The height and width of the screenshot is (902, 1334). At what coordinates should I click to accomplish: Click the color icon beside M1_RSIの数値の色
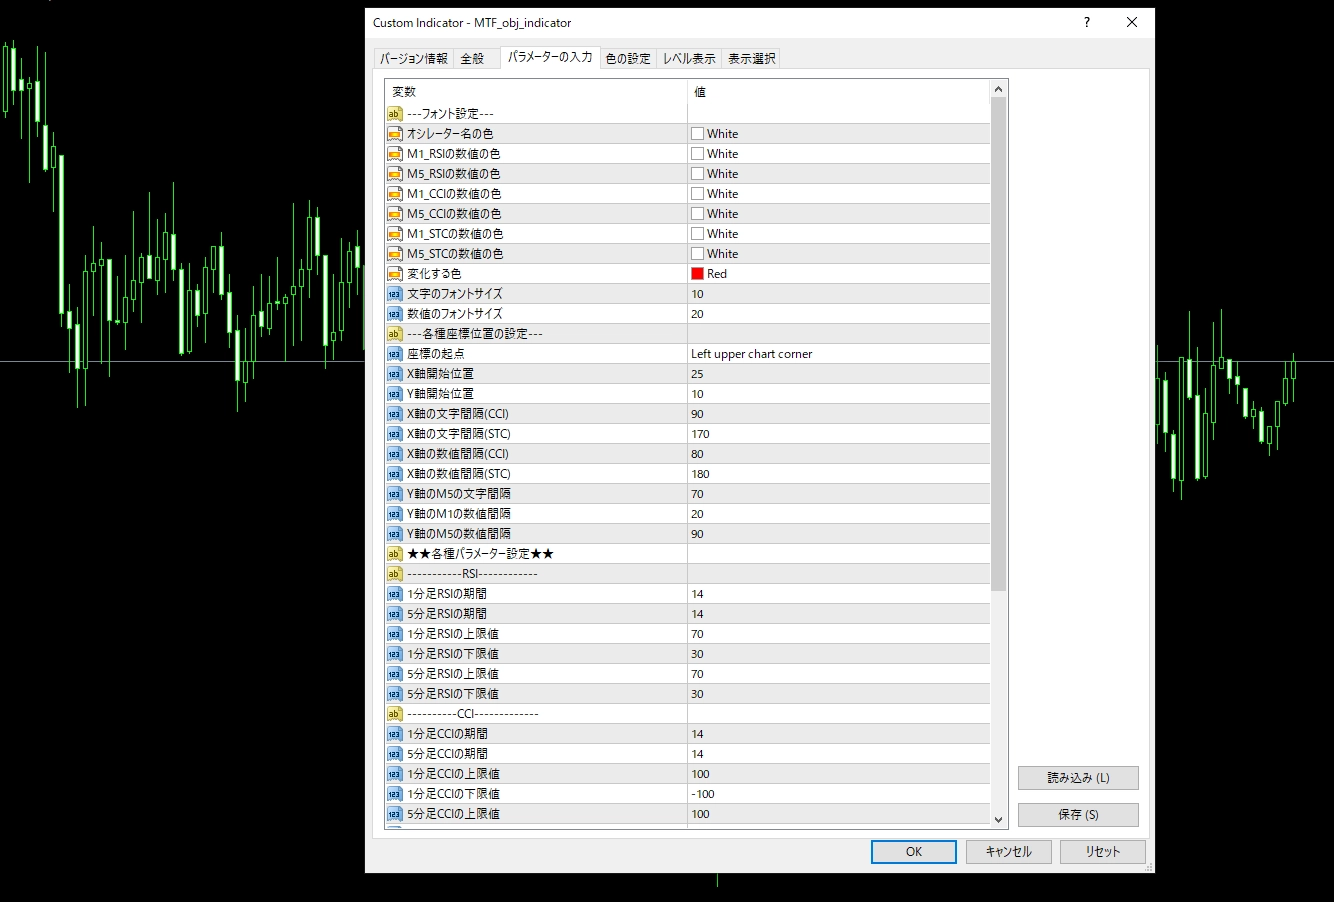[x=395, y=154]
